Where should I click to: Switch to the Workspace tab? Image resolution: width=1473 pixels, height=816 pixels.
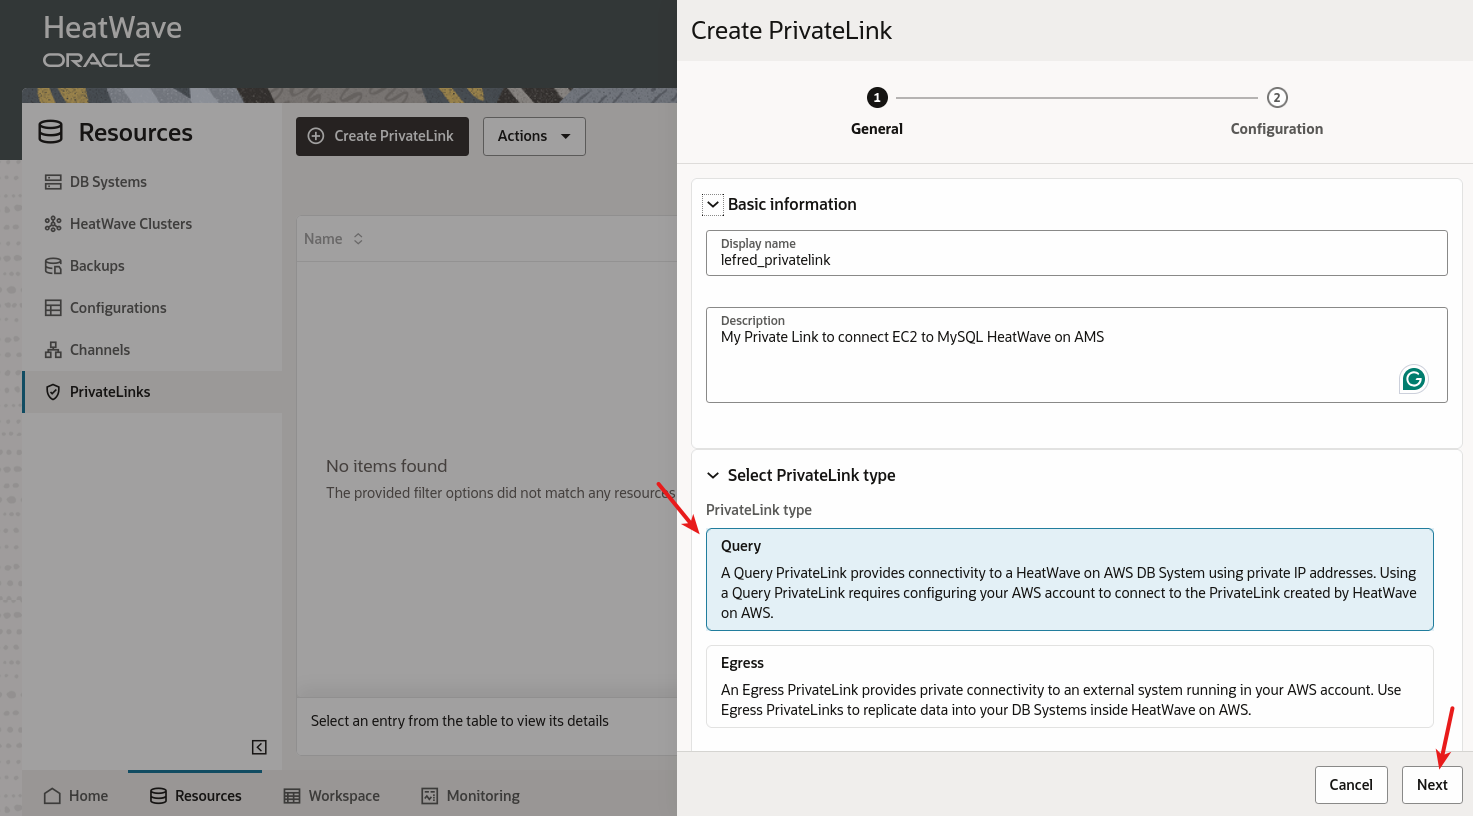click(332, 796)
